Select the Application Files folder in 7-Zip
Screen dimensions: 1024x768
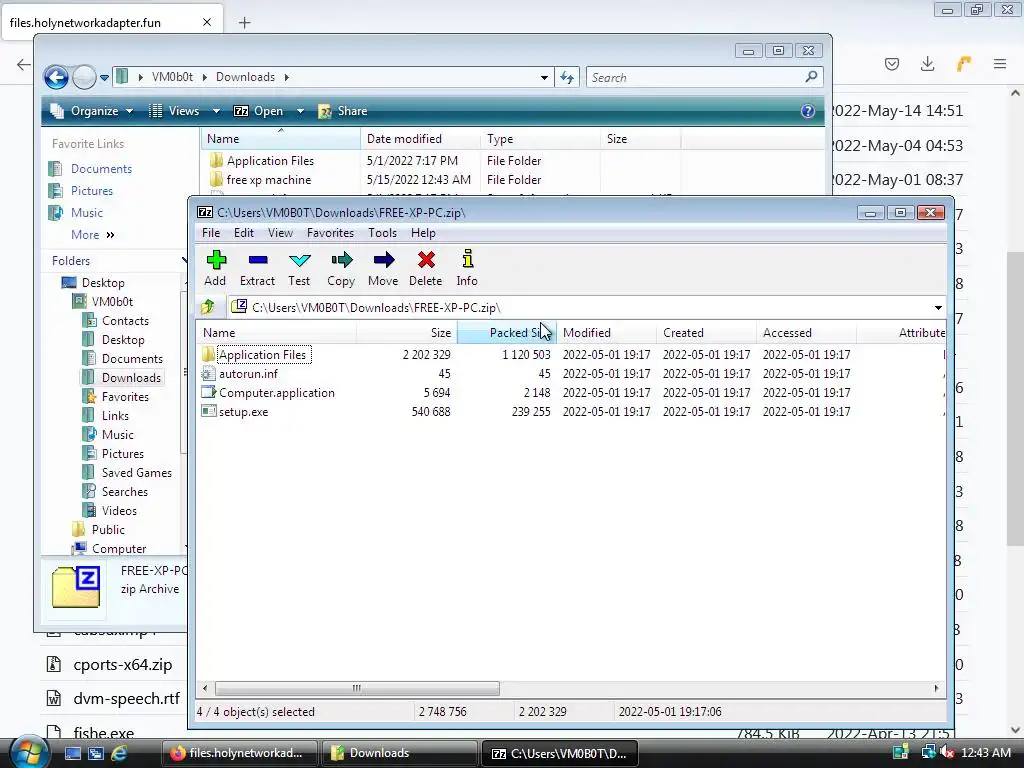[263, 355]
